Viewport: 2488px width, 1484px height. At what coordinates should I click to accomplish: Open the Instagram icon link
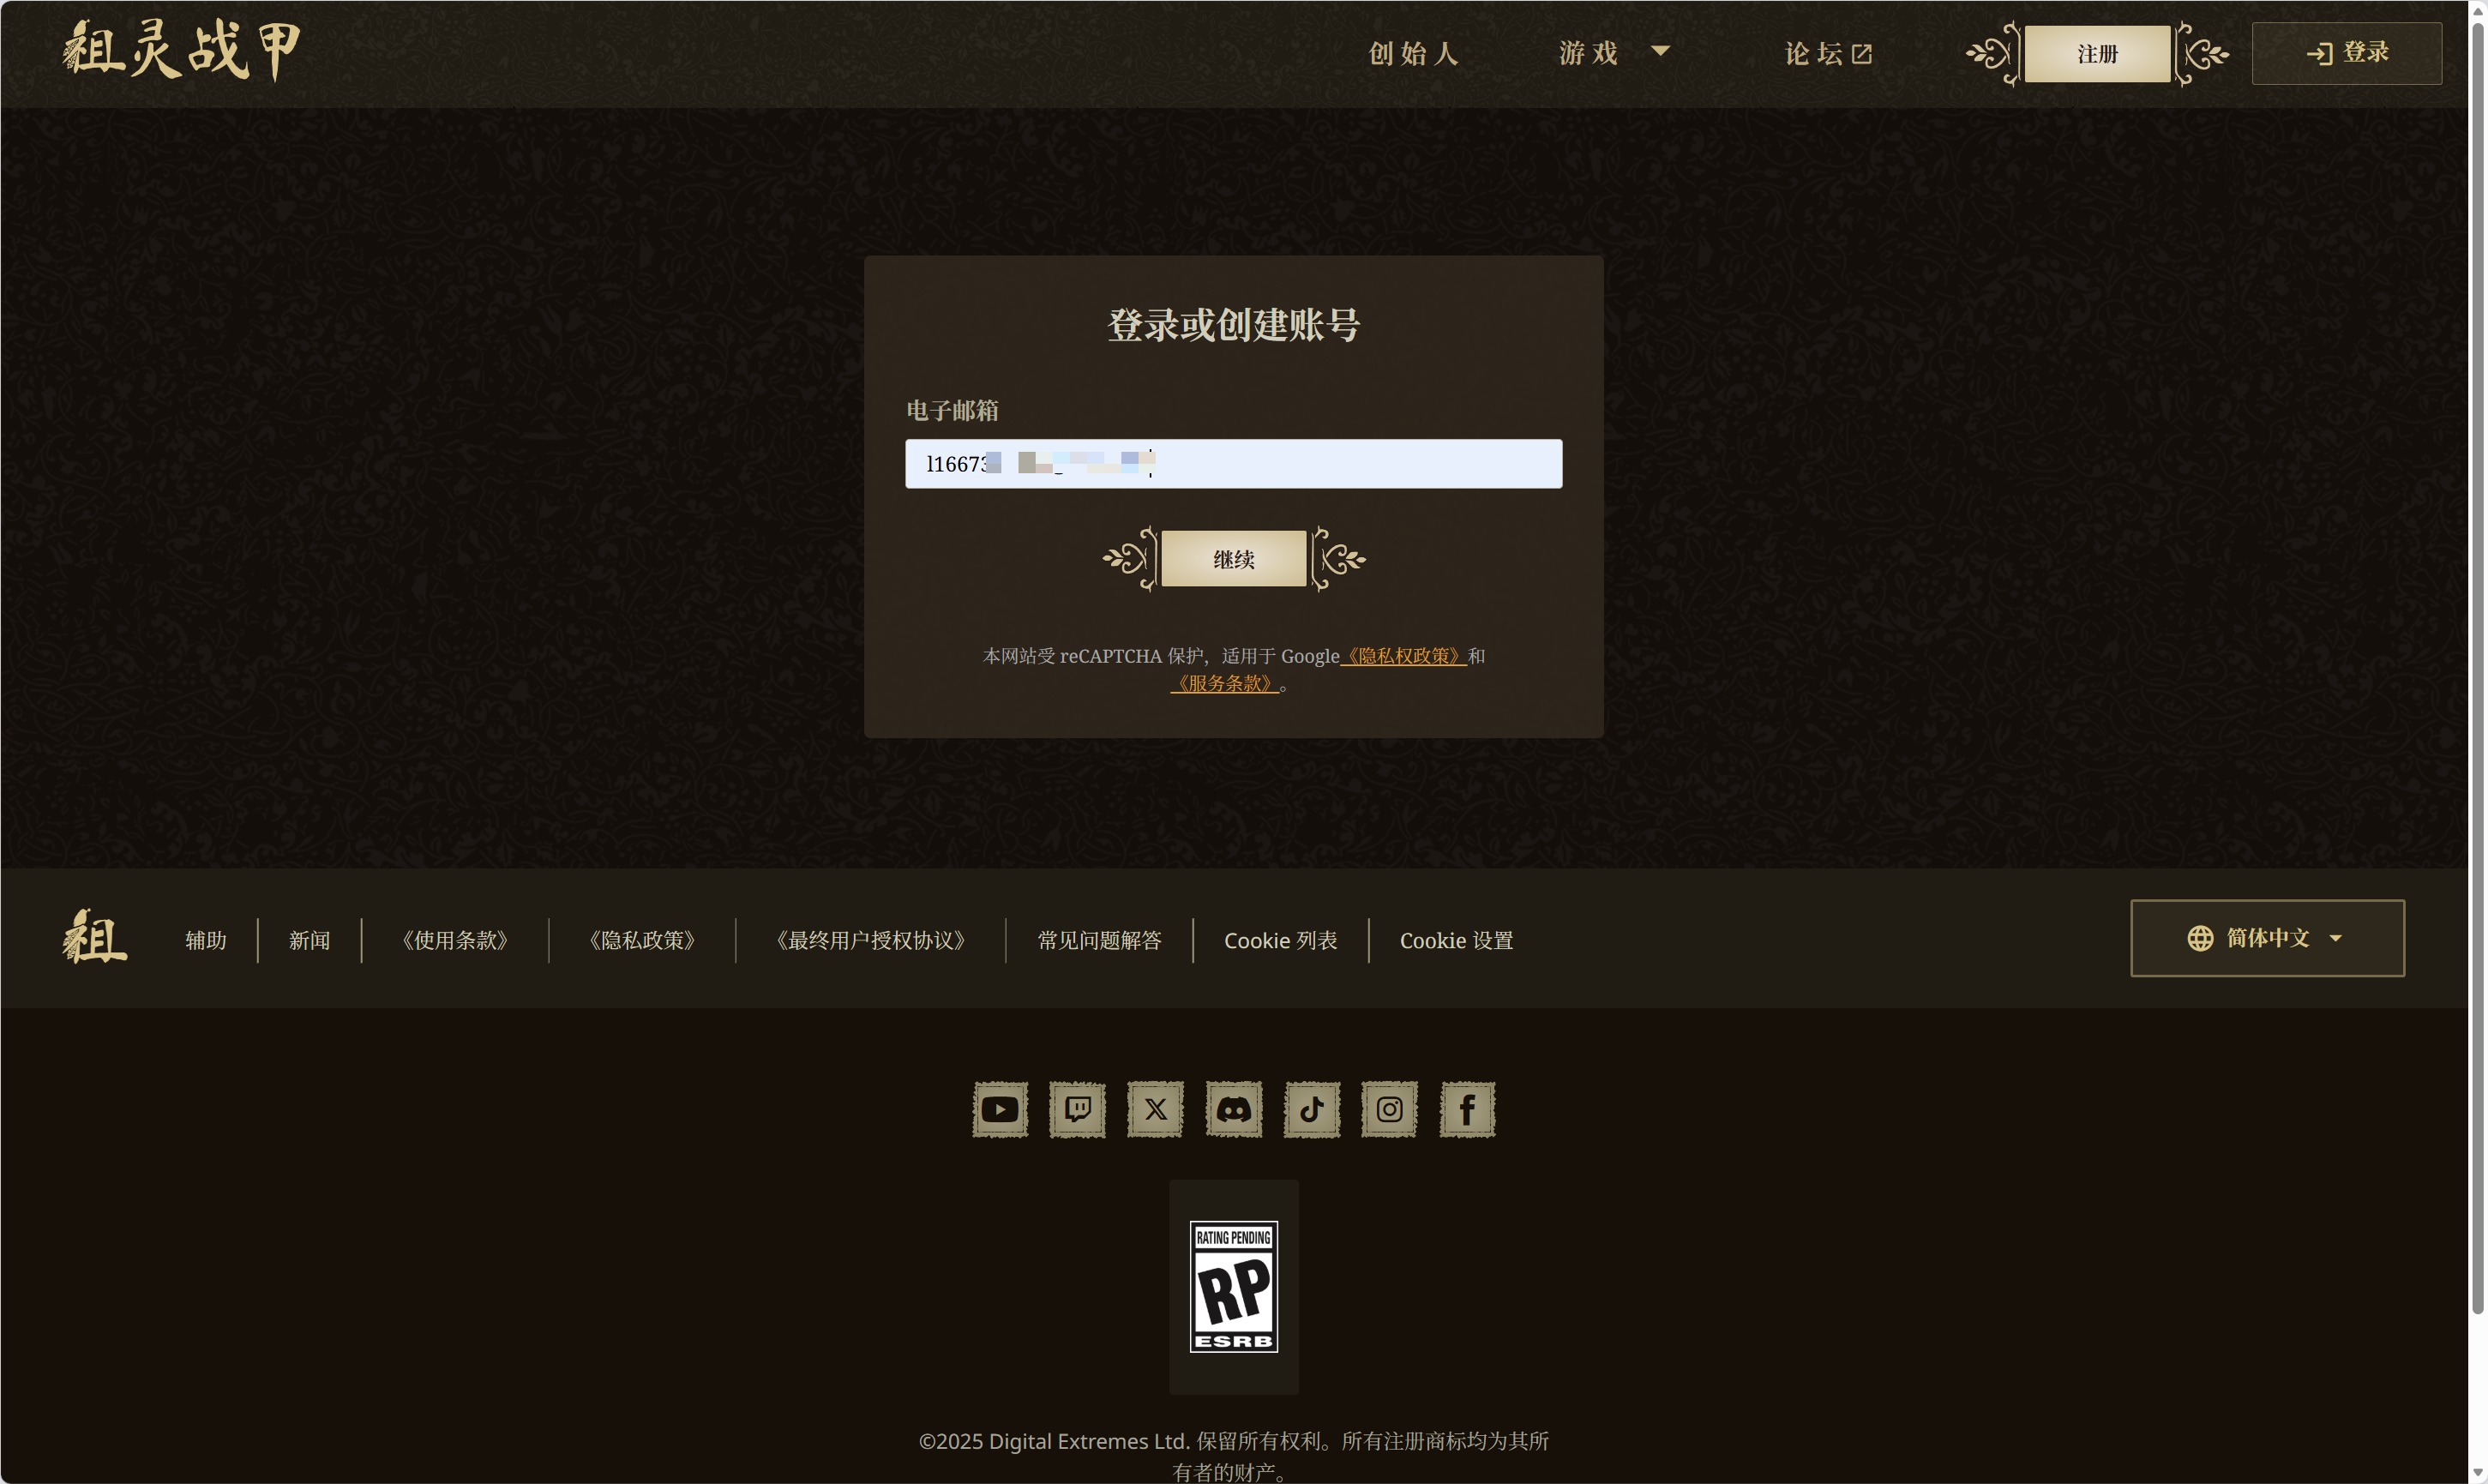[x=1389, y=1109]
